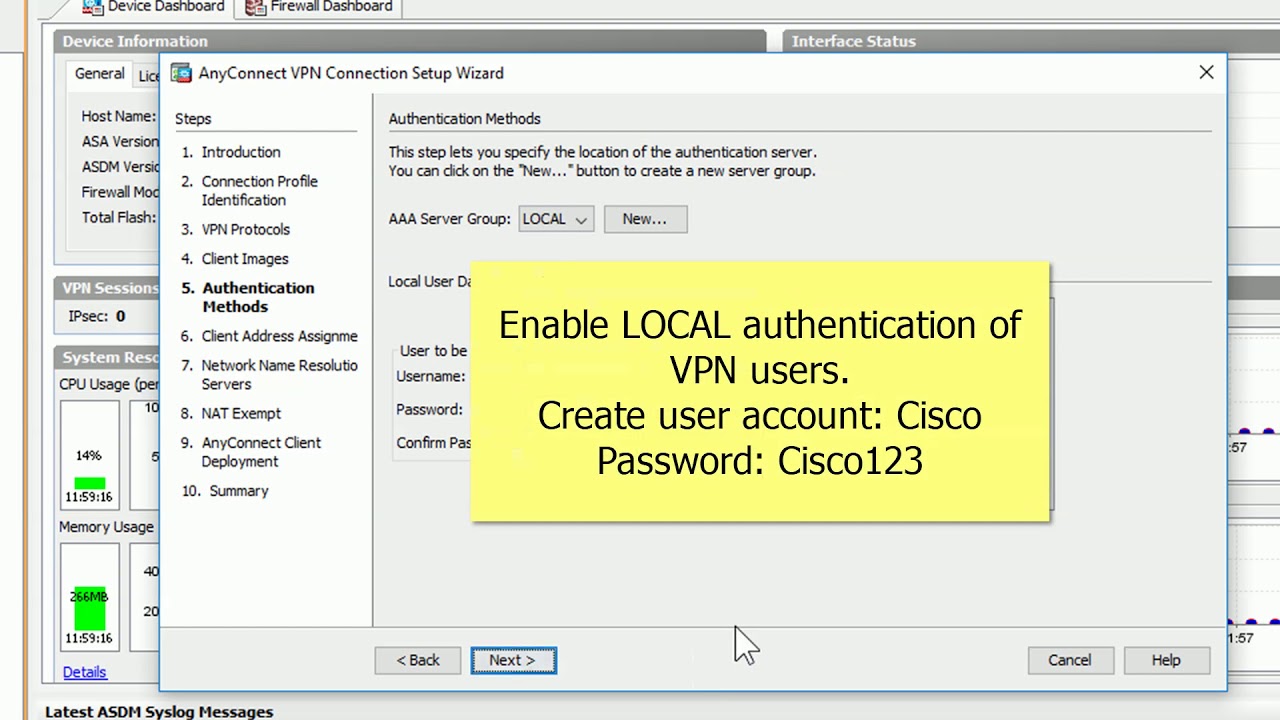The width and height of the screenshot is (1280, 720).
Task: Click the Device Information panel header
Action: 410,41
